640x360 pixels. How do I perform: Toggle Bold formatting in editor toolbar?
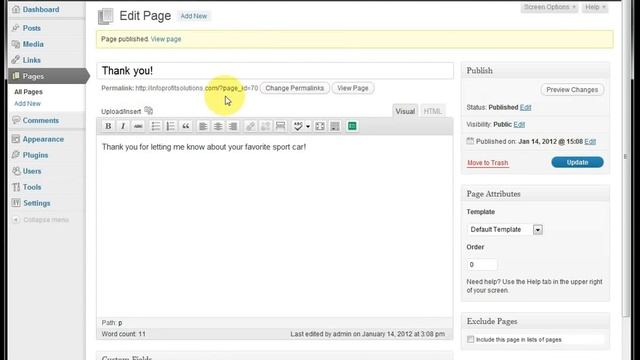(x=108, y=126)
